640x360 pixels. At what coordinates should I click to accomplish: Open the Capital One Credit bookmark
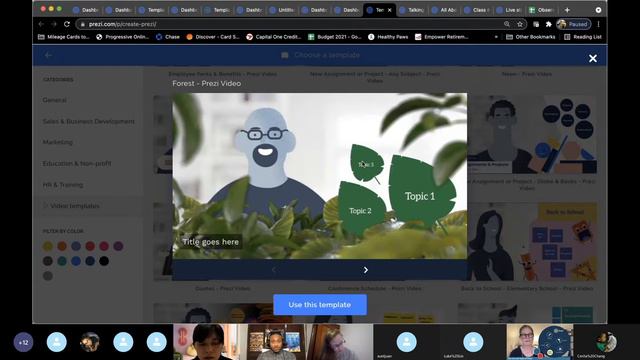273,37
